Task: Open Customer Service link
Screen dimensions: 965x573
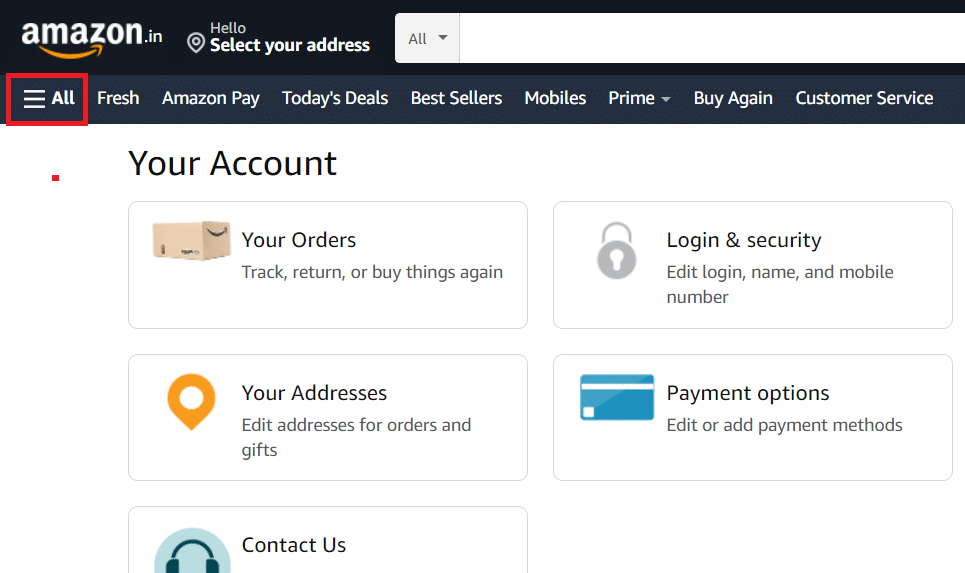Action: pos(864,98)
